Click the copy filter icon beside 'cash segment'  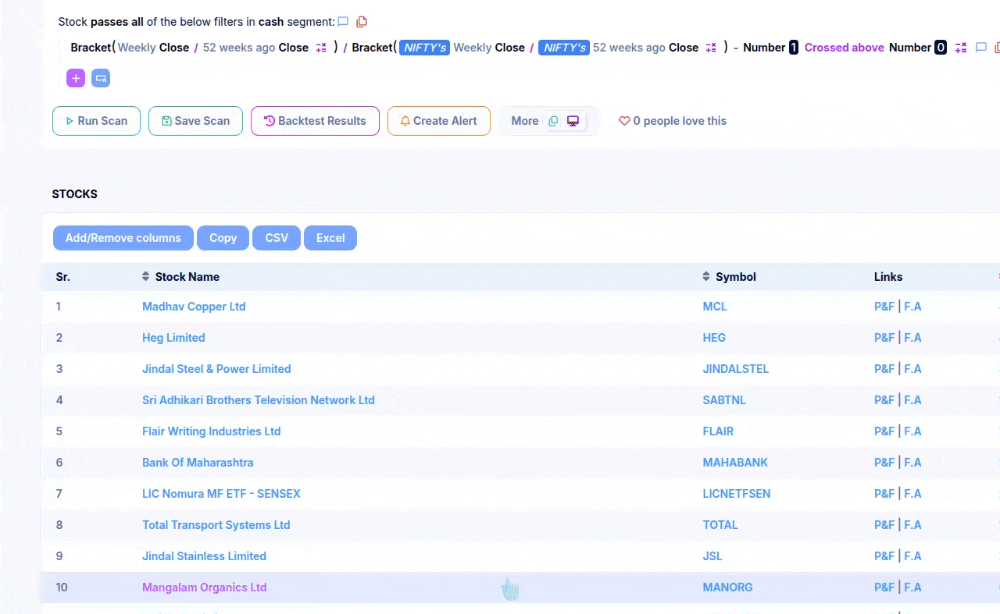(x=362, y=22)
